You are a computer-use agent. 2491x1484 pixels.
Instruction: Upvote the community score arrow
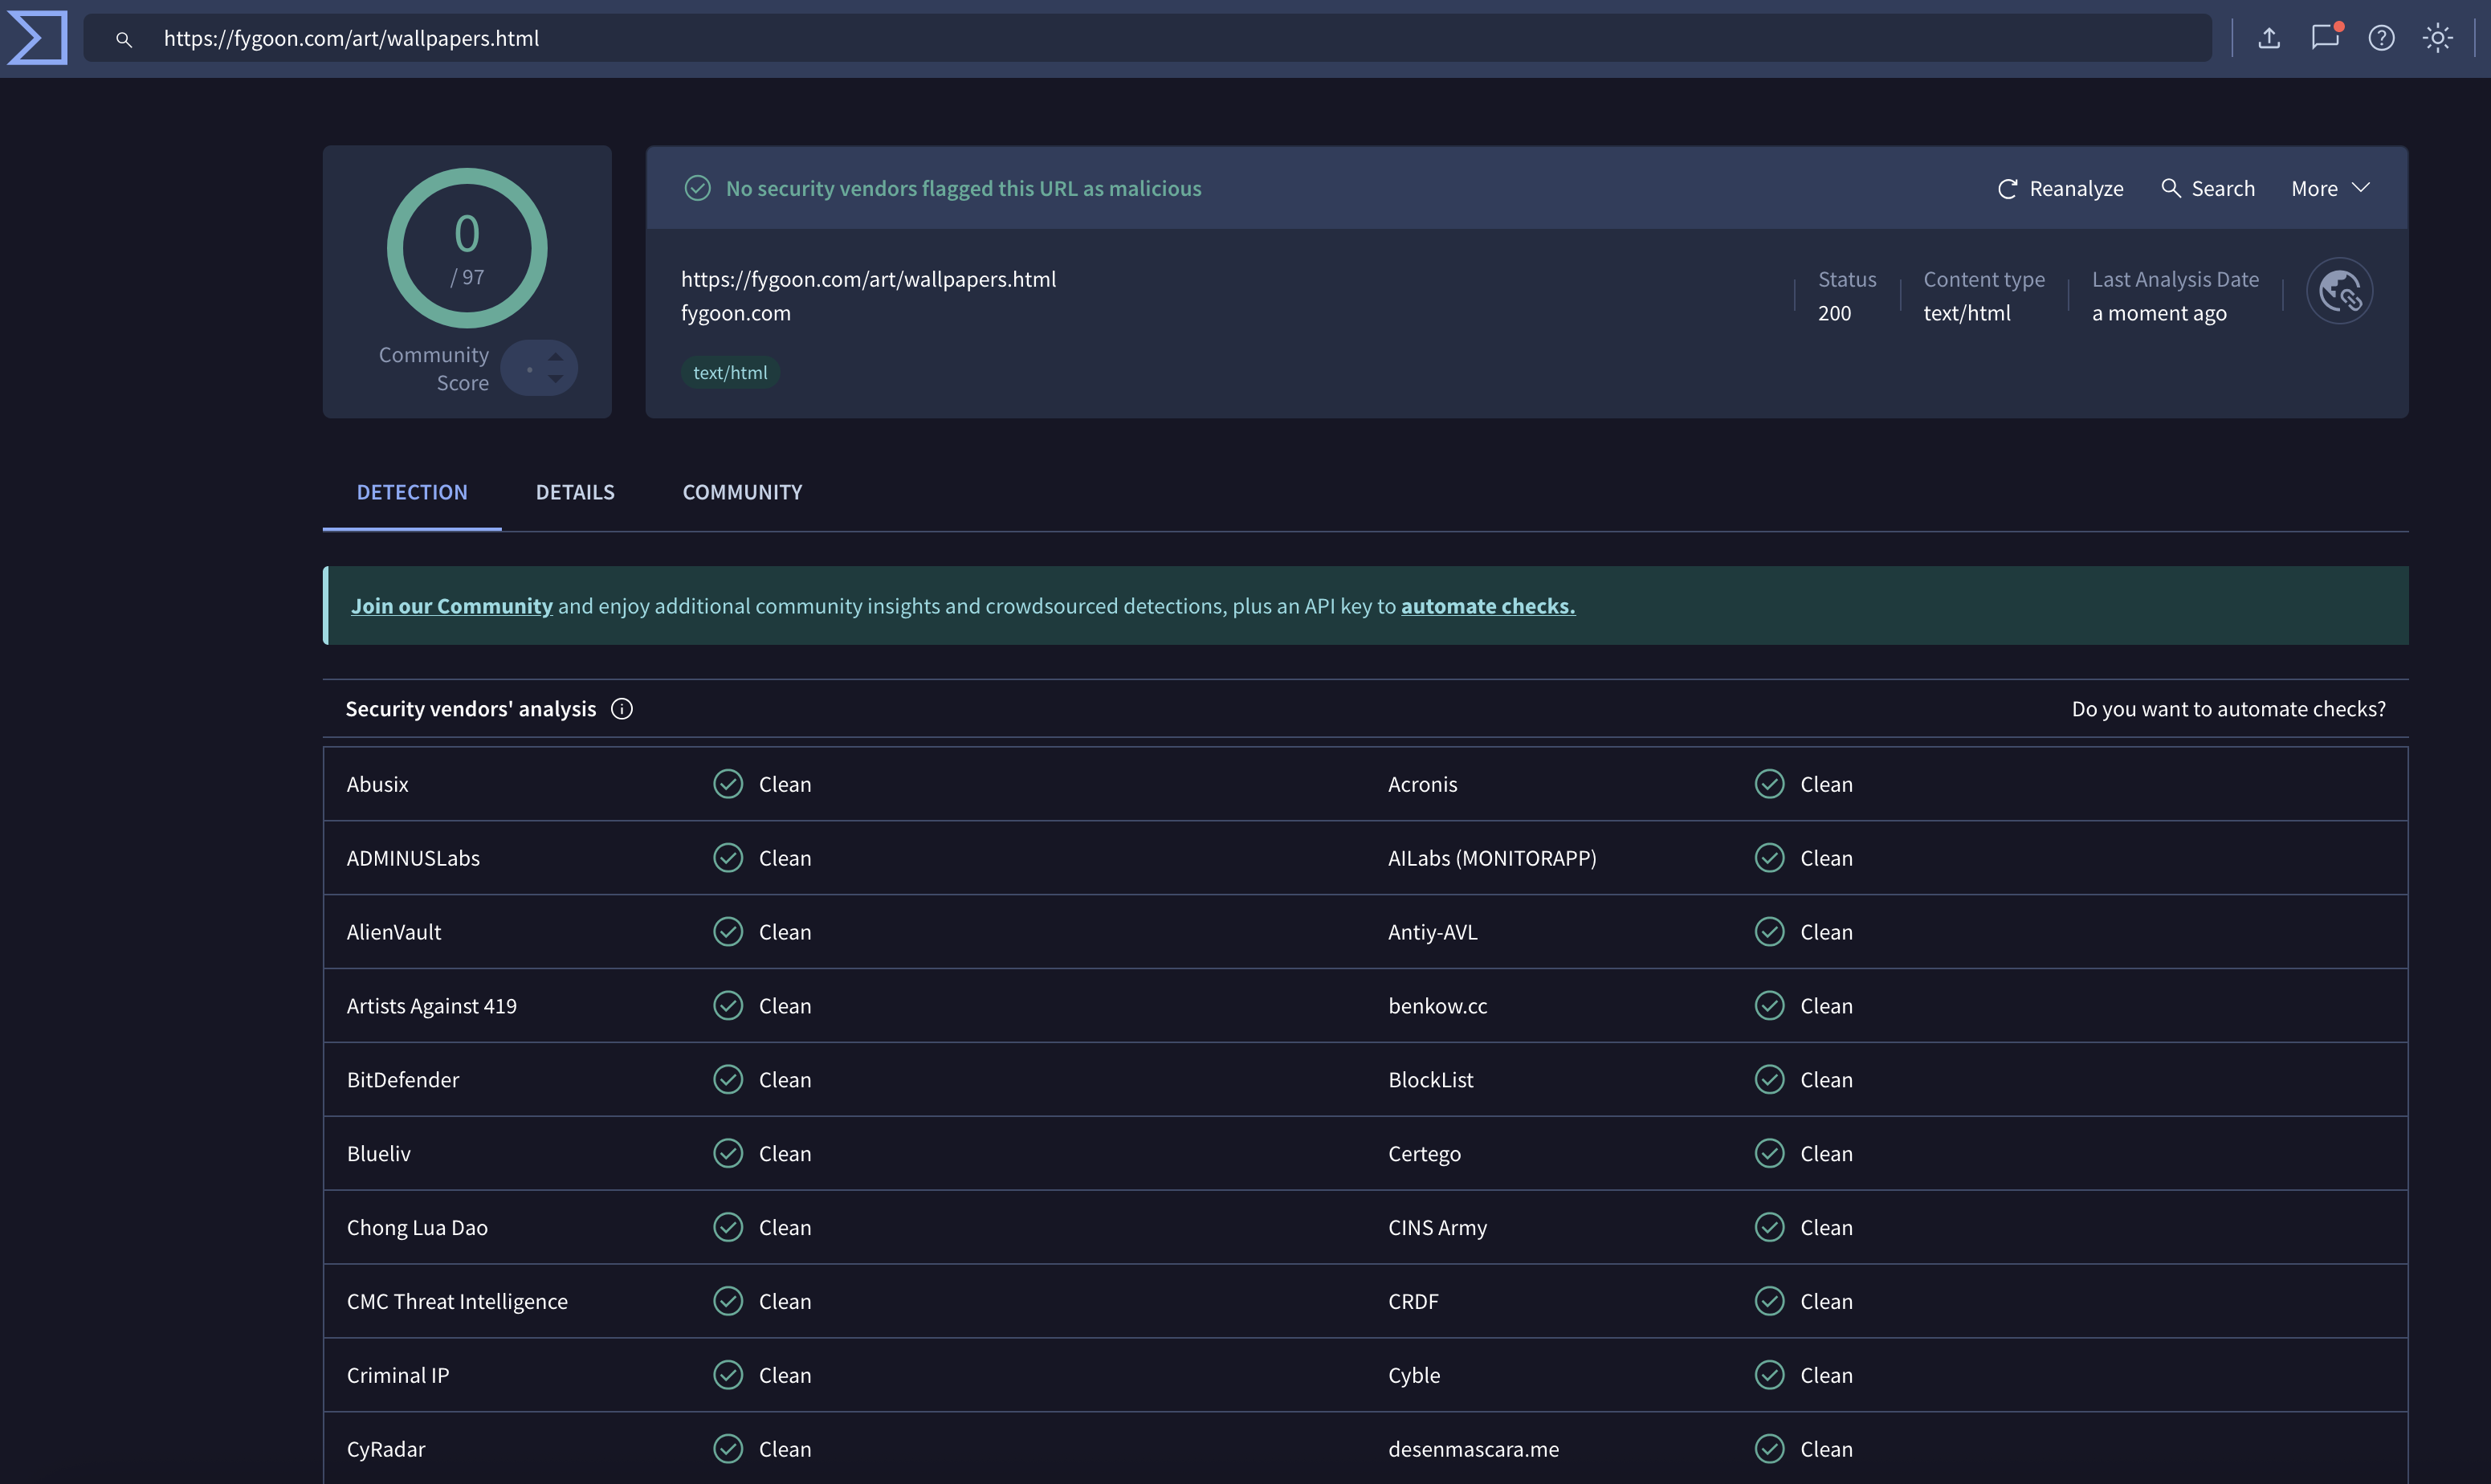click(555, 357)
